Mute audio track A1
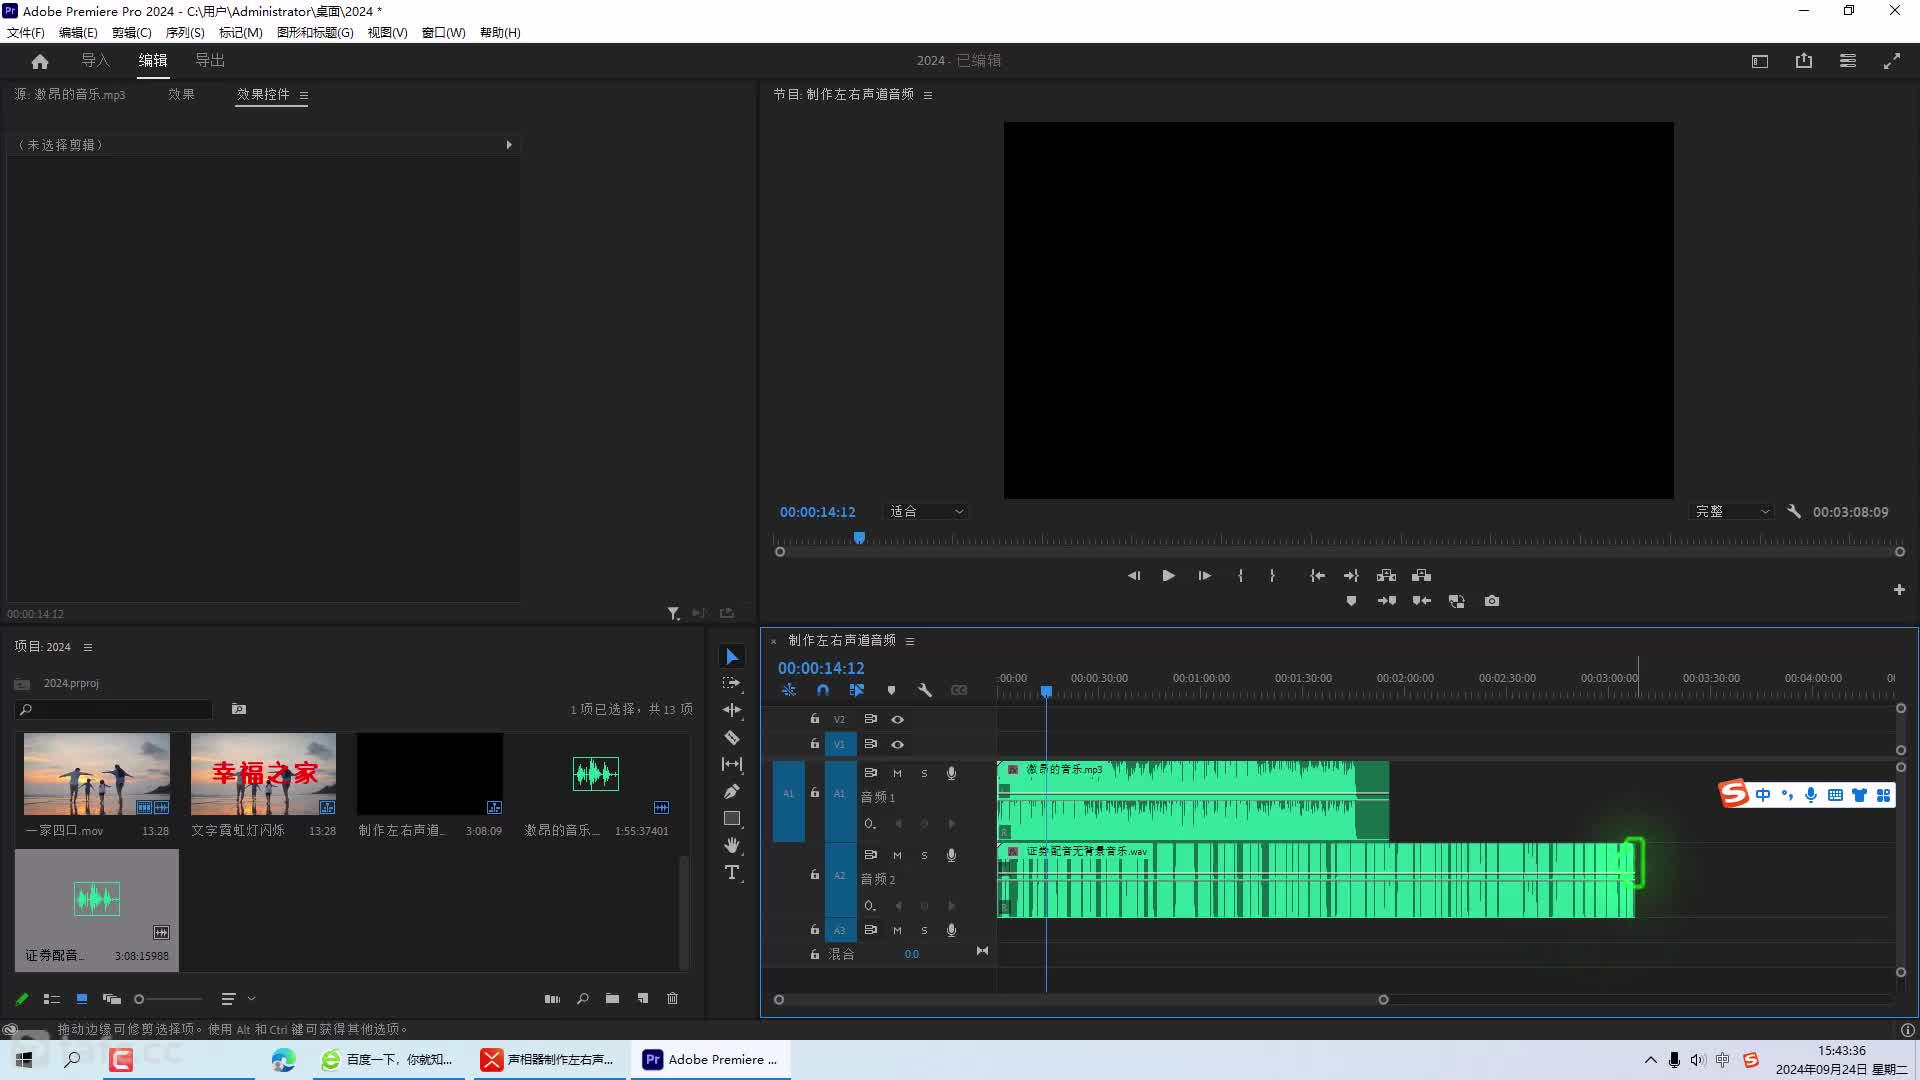The height and width of the screenshot is (1080, 1920). [x=897, y=773]
